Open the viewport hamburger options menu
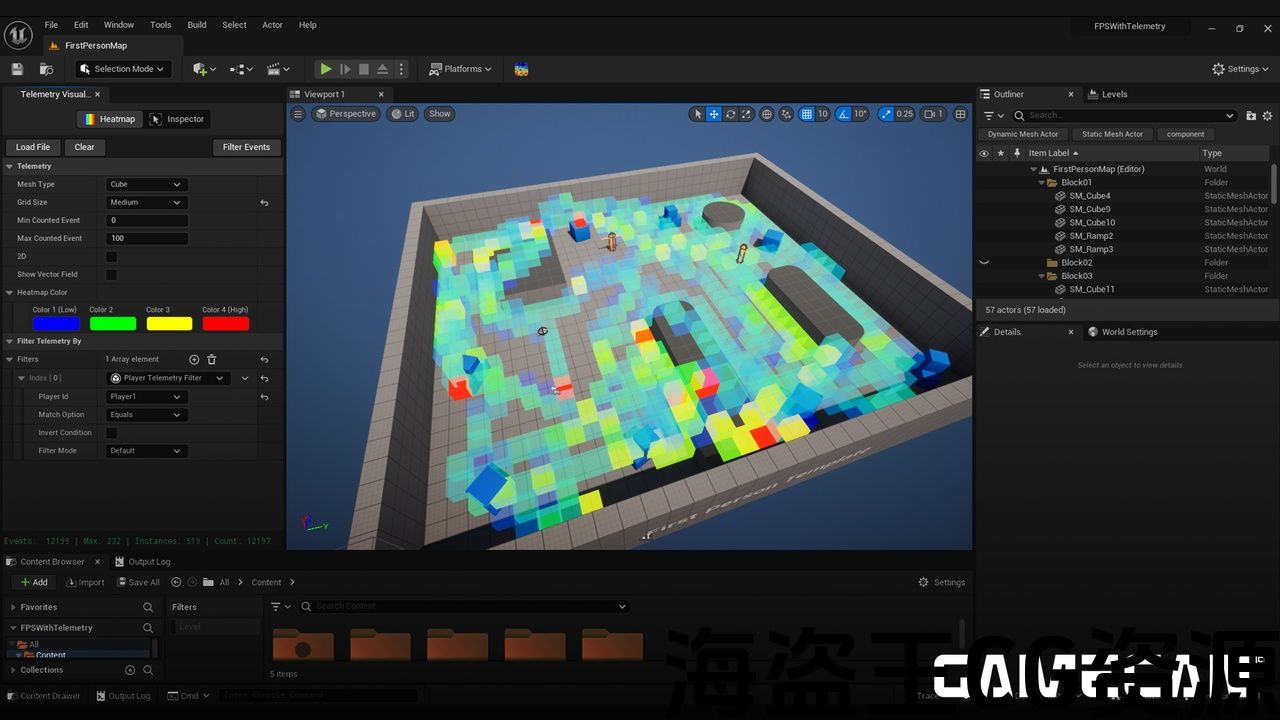The height and width of the screenshot is (720, 1280). coord(298,114)
